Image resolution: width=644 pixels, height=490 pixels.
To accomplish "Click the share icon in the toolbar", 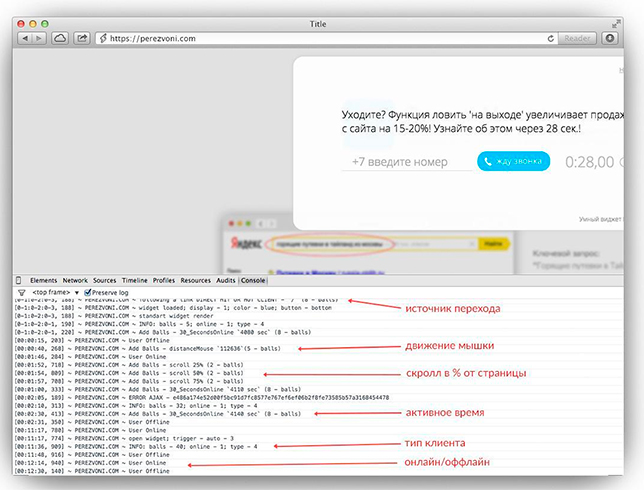I will click(82, 38).
